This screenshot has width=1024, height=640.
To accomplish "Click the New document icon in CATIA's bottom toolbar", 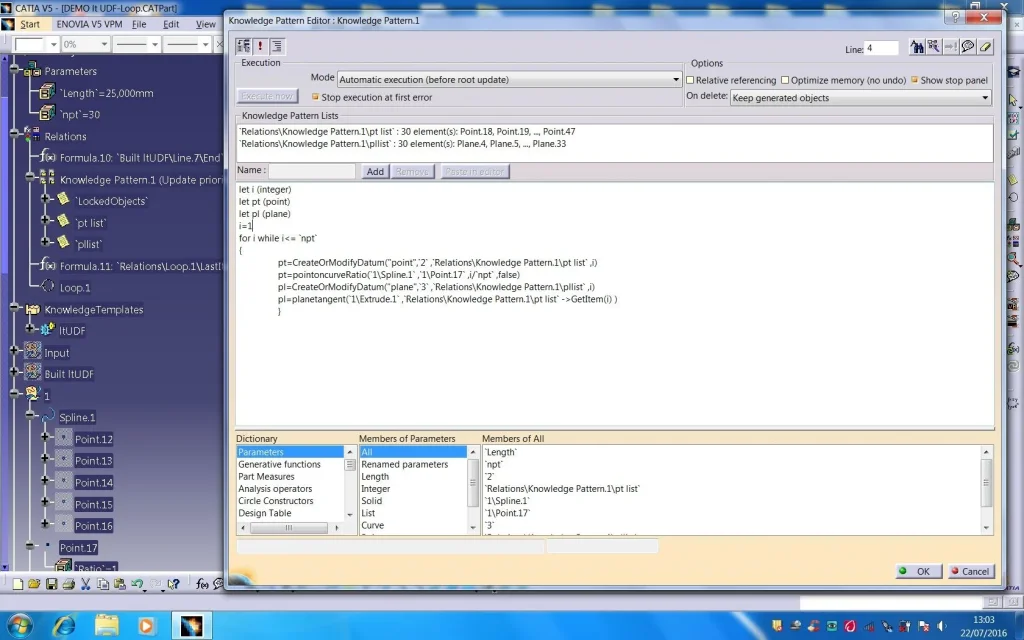I will tap(18, 584).
